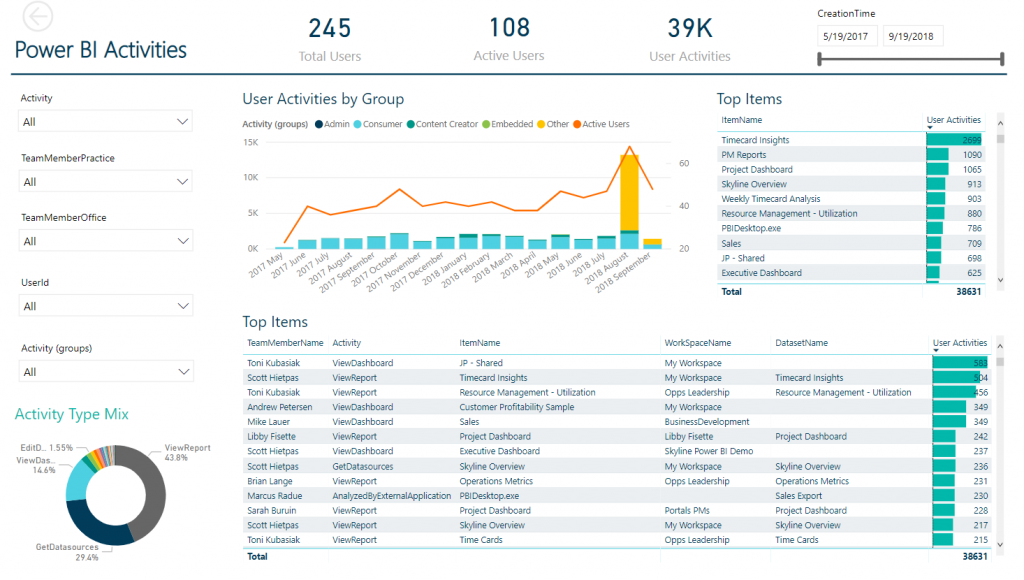Click the CreationTime end date field
The height and width of the screenshot is (580, 1024).
[x=912, y=36]
